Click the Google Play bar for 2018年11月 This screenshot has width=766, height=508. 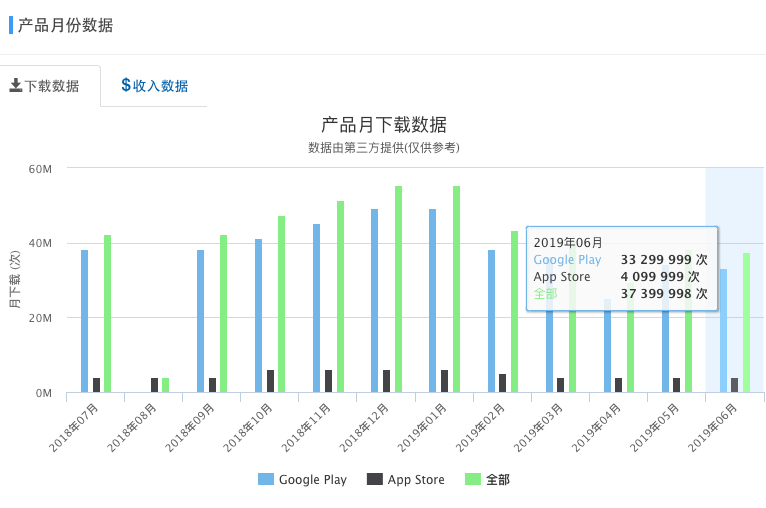317,308
